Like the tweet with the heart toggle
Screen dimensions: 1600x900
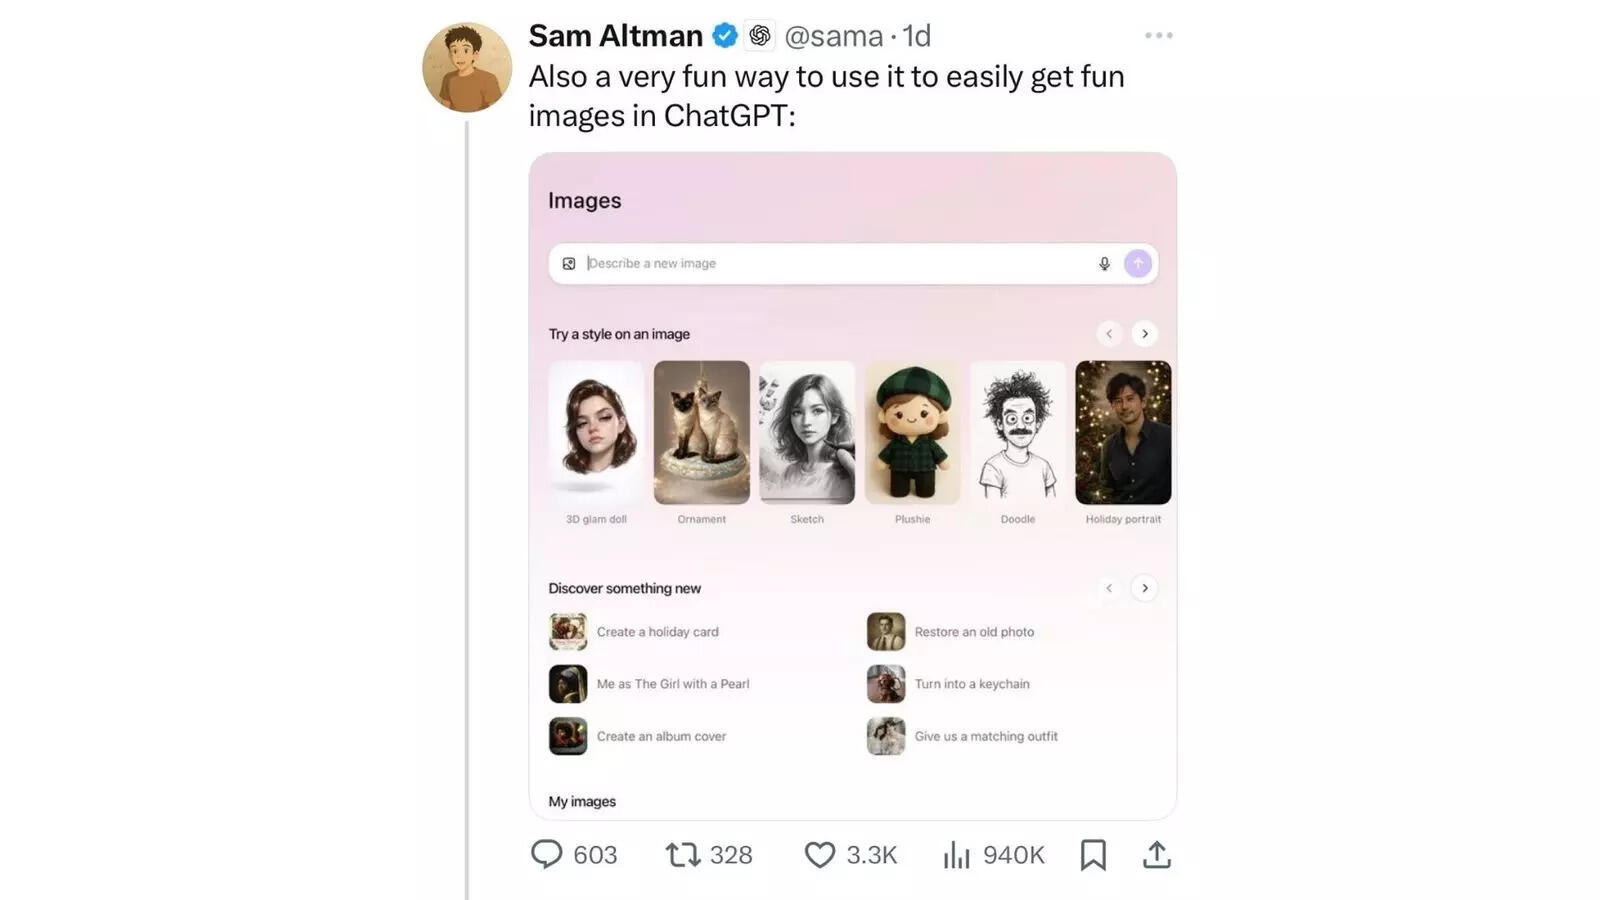pos(819,855)
